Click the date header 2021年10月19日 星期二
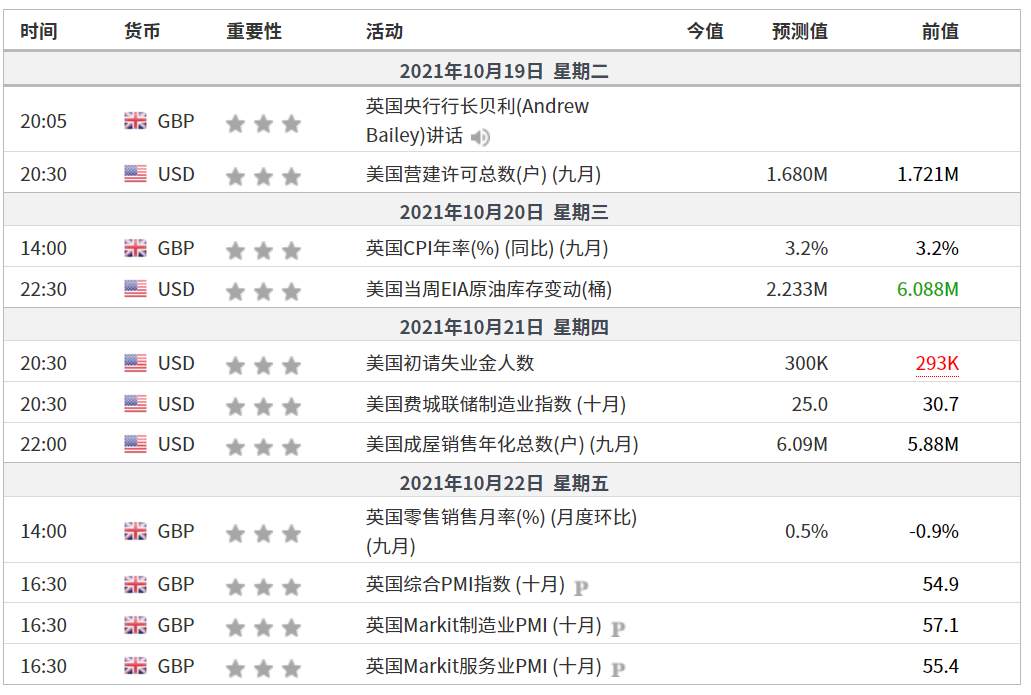Image resolution: width=1031 pixels, height=695 pixels. 504,70
